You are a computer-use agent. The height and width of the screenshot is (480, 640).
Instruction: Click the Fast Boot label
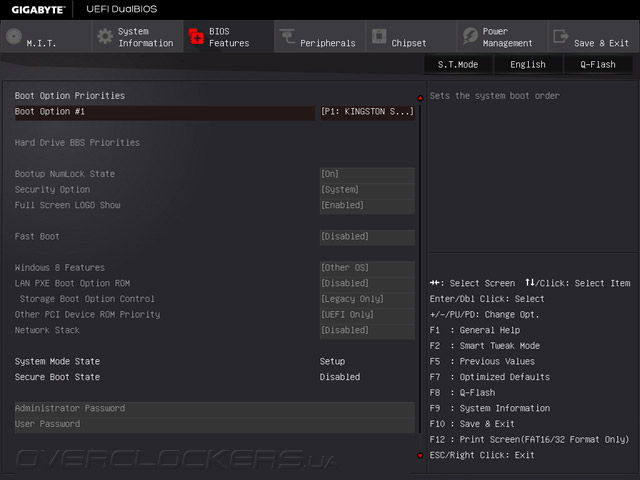(37, 236)
